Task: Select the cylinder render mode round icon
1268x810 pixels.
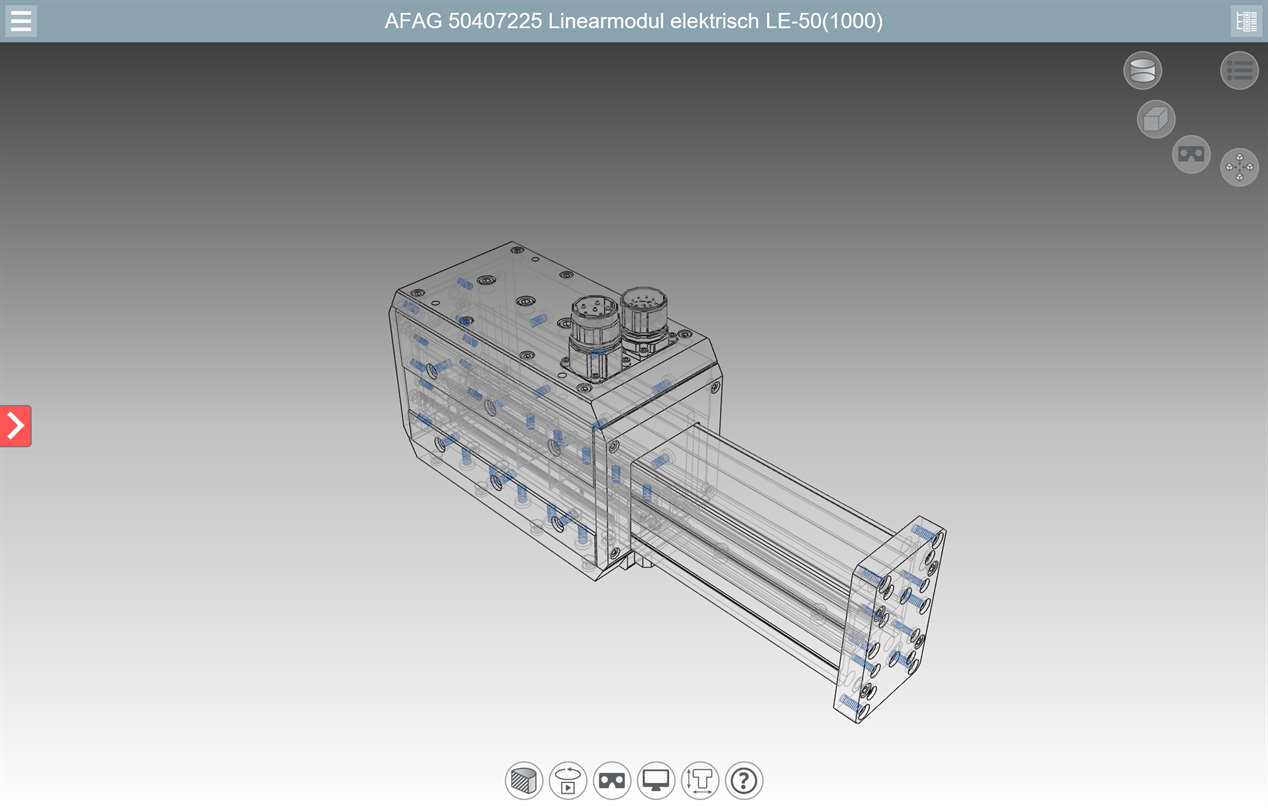Action: [x=1143, y=71]
